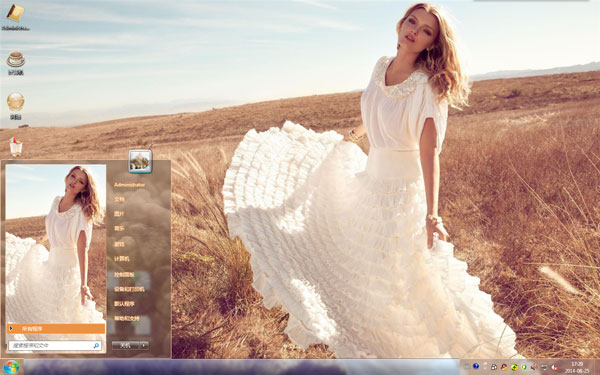The width and height of the screenshot is (600, 375).
Task: Open Devices and Printers (设备和打印机) entry
Action: 129,289
